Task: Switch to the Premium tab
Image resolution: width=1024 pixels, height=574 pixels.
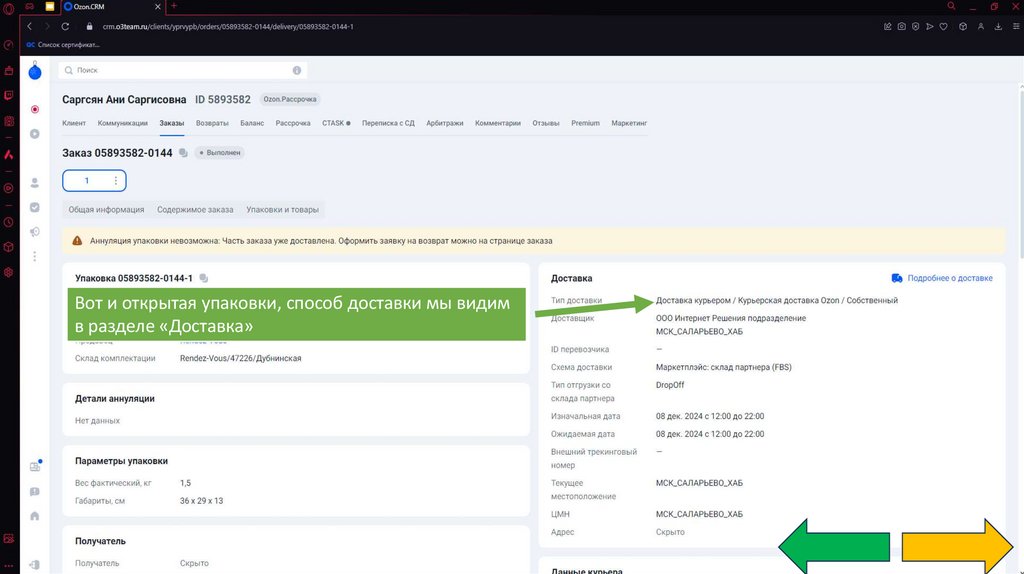Action: (585, 123)
